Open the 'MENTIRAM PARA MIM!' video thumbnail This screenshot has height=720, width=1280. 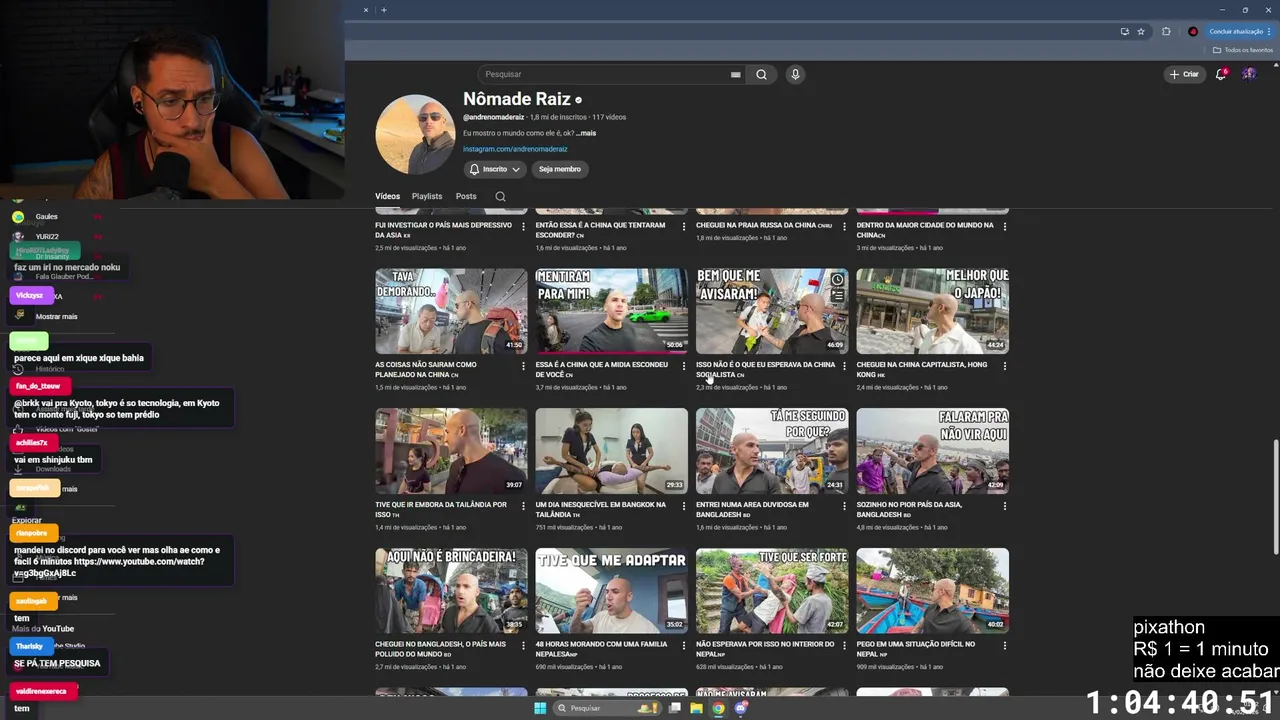[611, 311]
